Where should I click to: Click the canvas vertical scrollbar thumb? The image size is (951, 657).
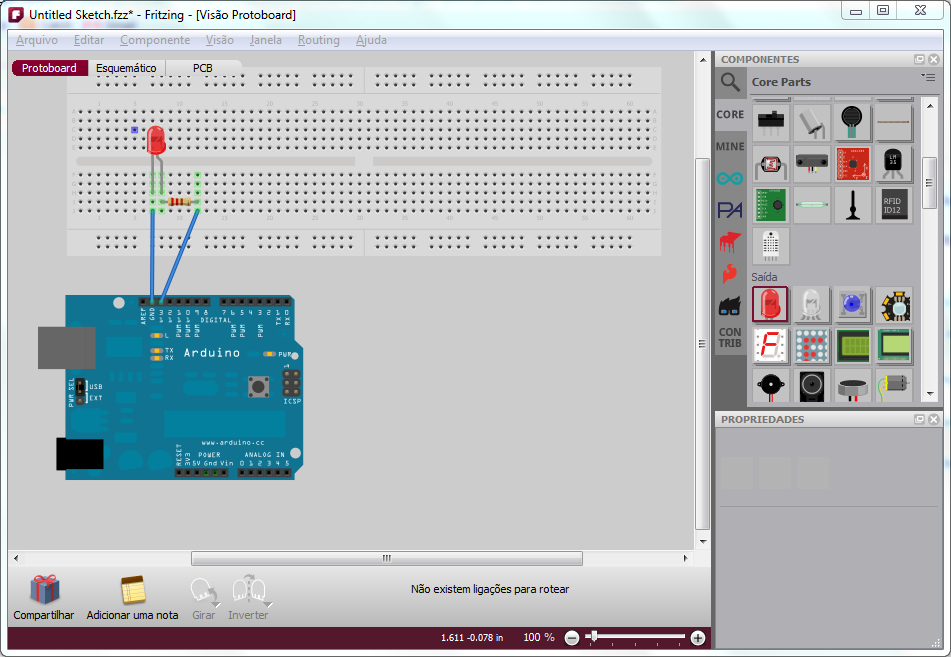702,344
